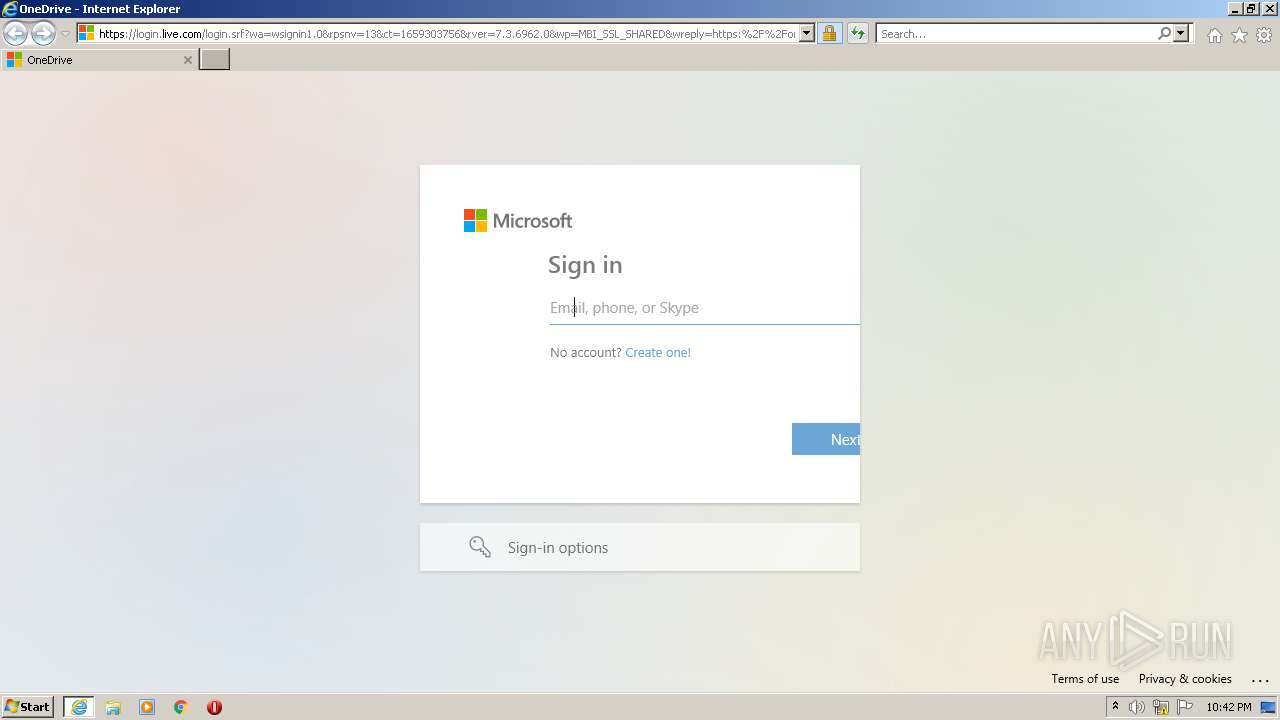Open the volume speaker tray icon
This screenshot has height=720, width=1280.
coord(1137,707)
